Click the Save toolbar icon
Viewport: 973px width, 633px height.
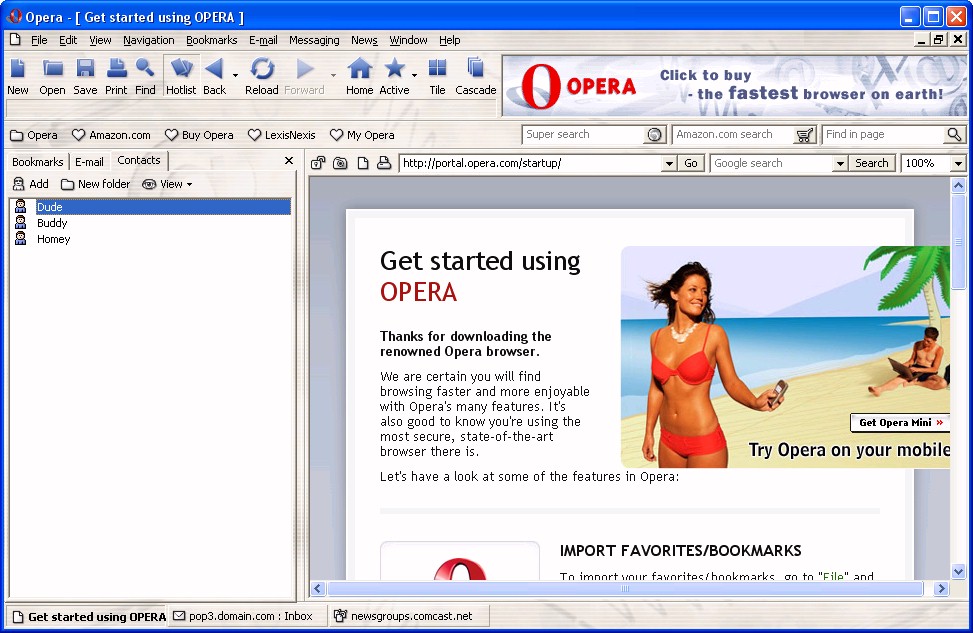[85, 69]
